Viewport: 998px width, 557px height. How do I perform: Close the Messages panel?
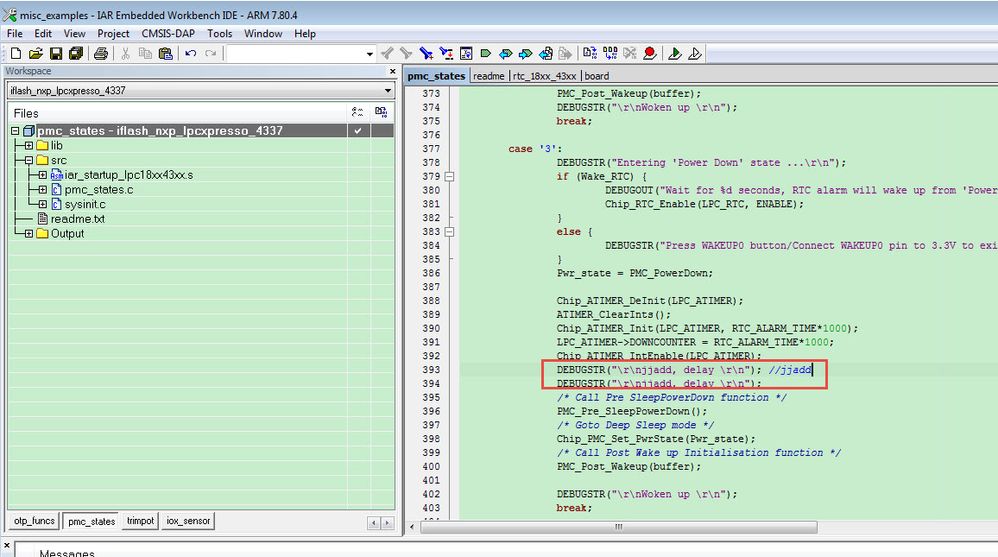point(6,546)
